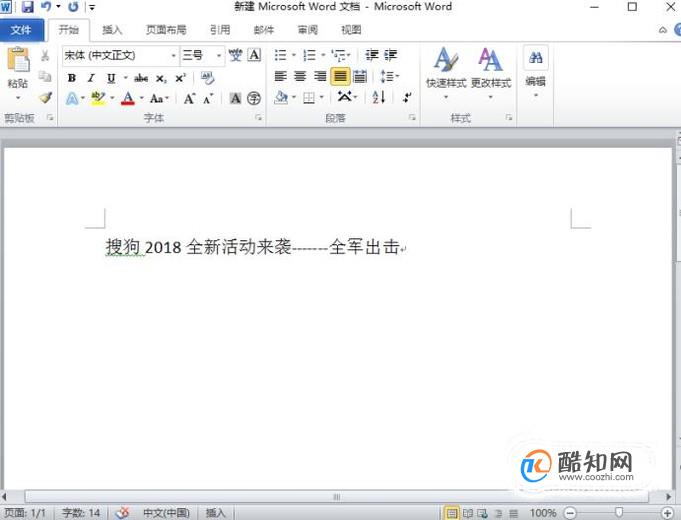This screenshot has height=520, width=681.
Task: Expand highlight color dropdown arrow
Action: point(112,98)
